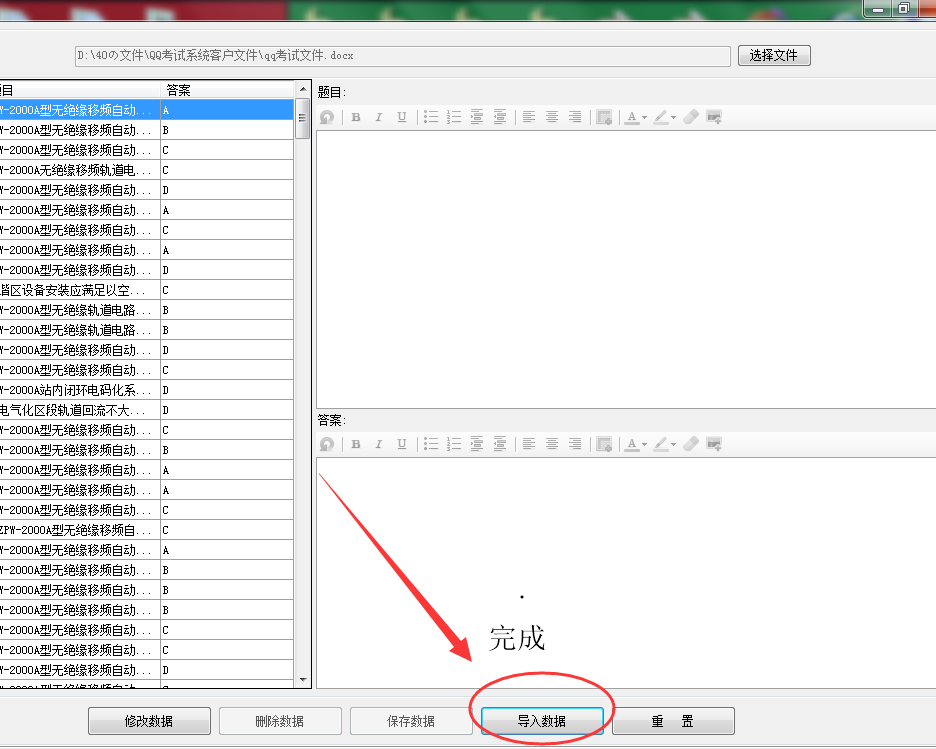This screenshot has width=936, height=749.
Task: Center-align text in the 题目 editor toolbar
Action: click(x=552, y=117)
